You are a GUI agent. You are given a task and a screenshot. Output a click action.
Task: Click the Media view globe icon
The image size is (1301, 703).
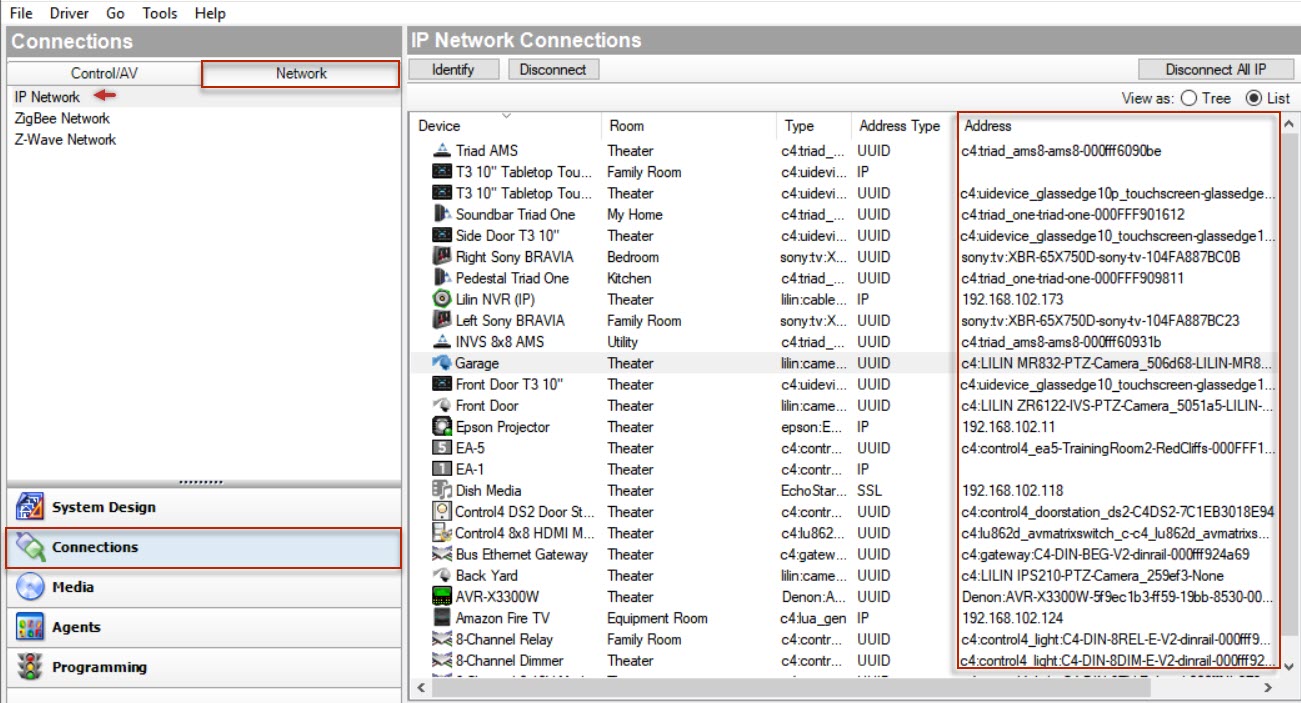pyautogui.click(x=30, y=587)
